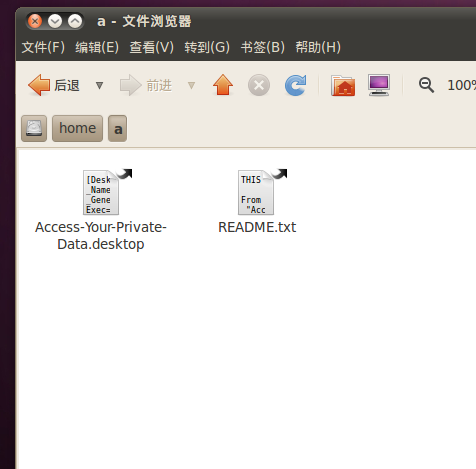The image size is (476, 469).
Task: Click the Stop loading X icon
Action: point(259,85)
